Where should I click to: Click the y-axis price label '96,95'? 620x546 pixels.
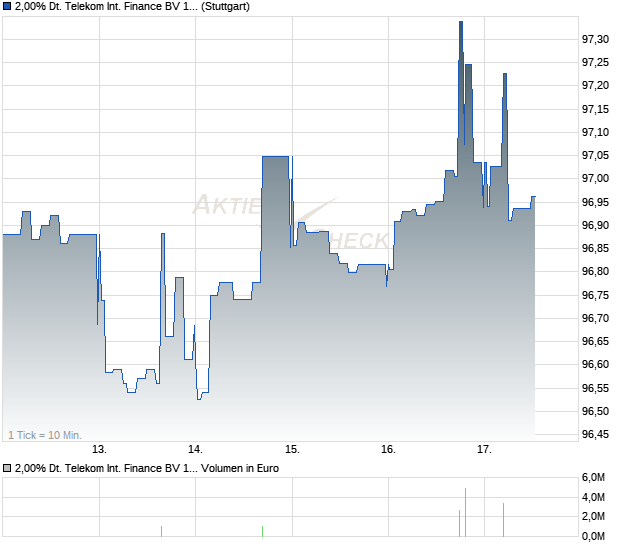[x=595, y=202]
